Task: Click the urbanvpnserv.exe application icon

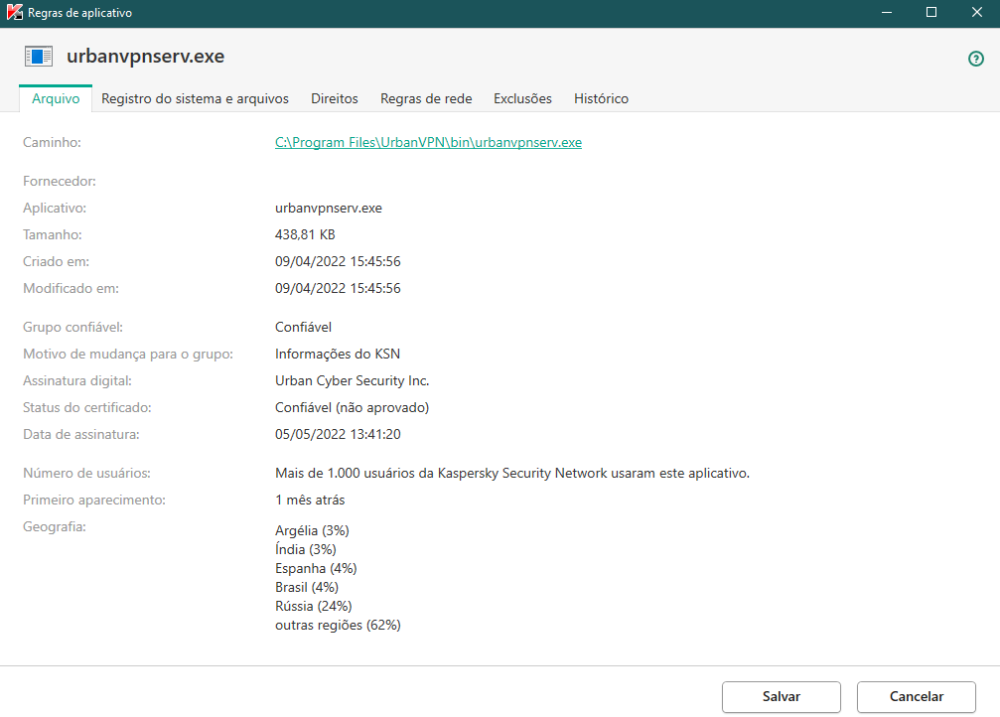Action: 38,56
